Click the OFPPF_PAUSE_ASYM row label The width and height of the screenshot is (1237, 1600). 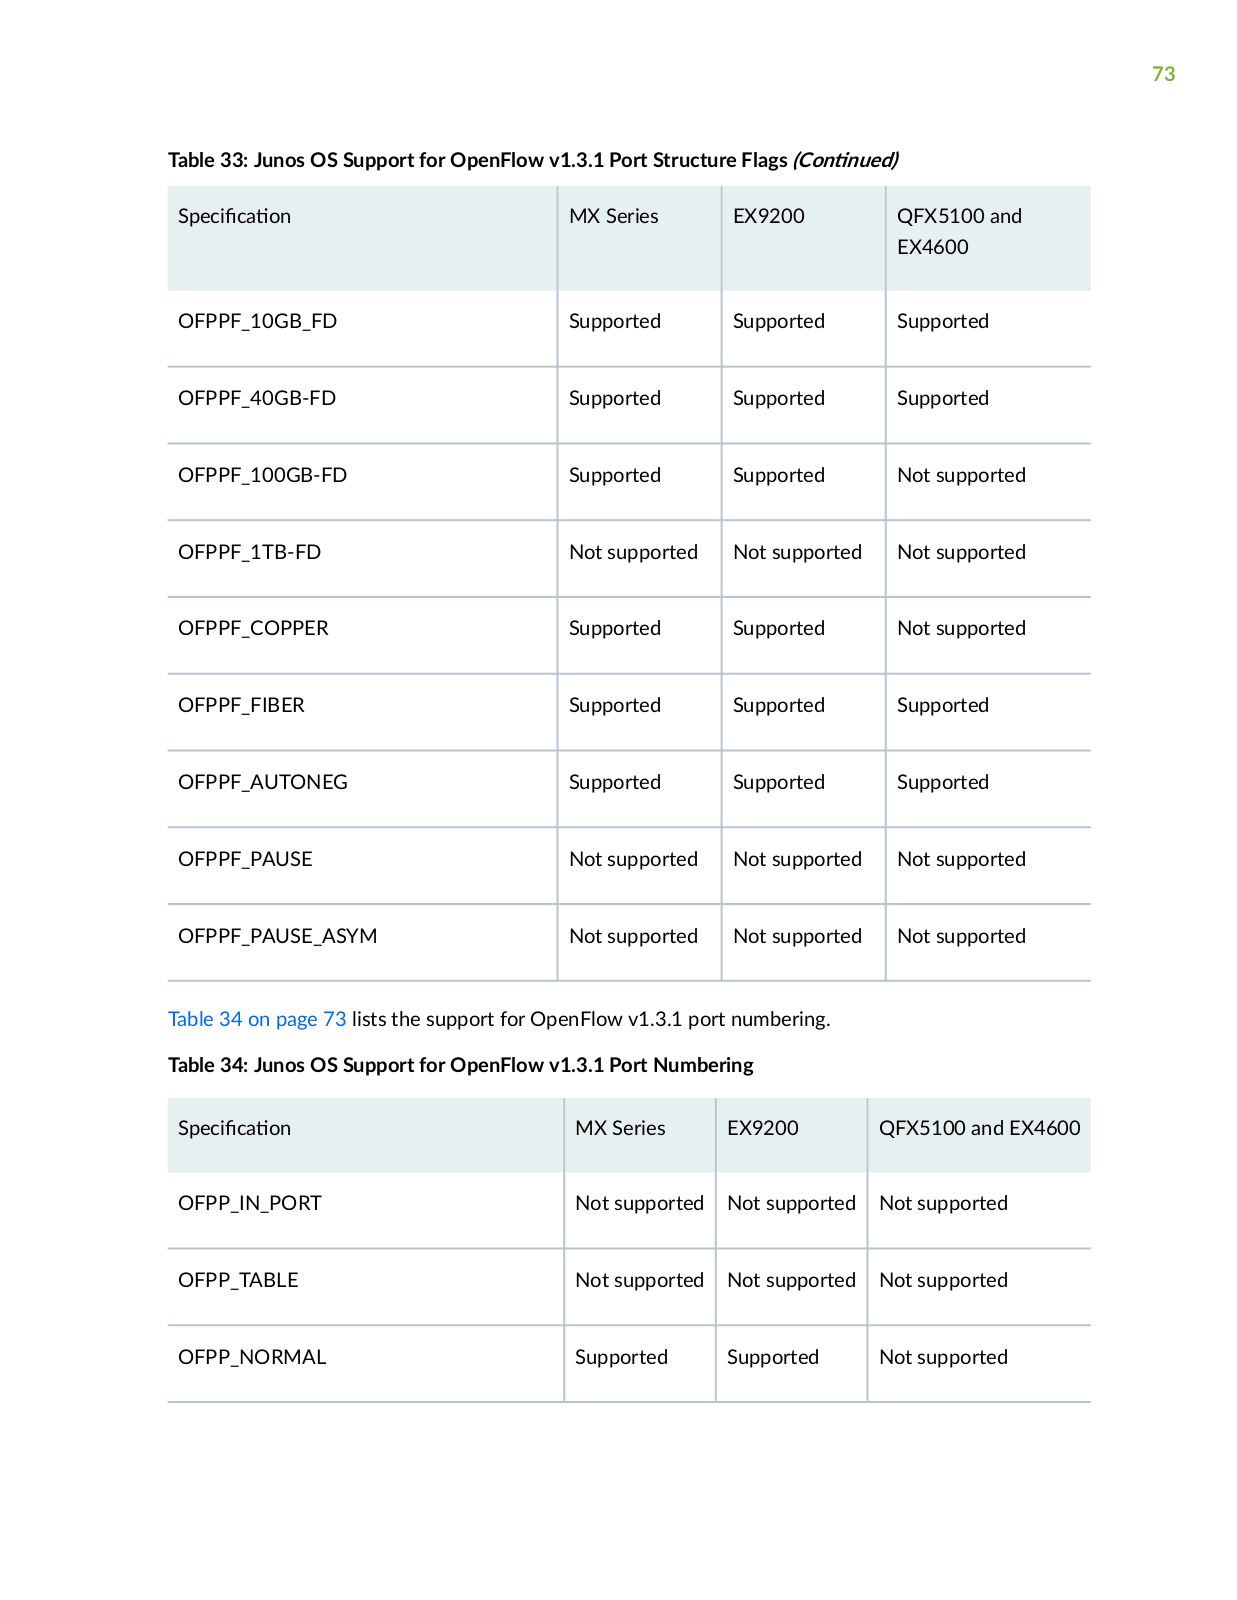click(277, 936)
